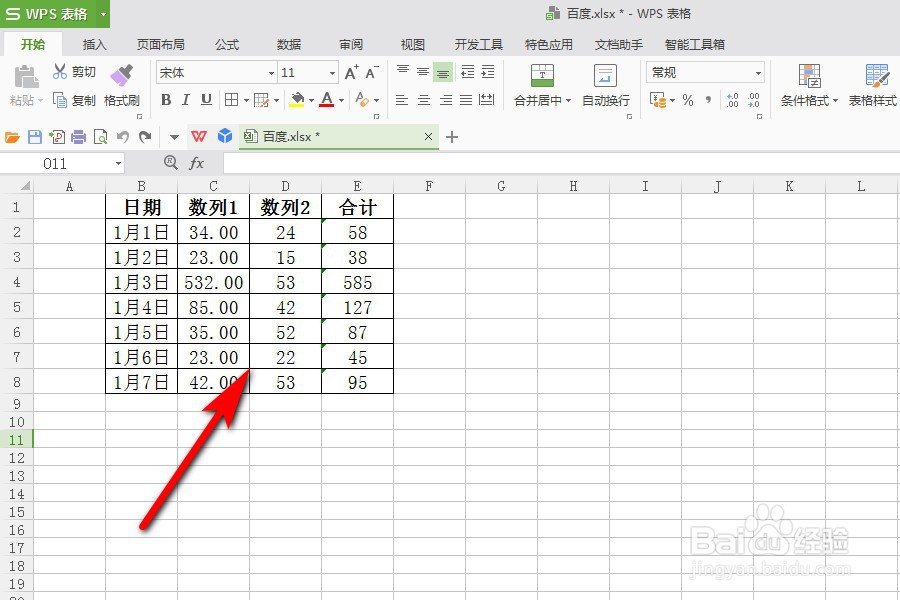Open the font color red swatch
This screenshot has height=600, width=900.
(x=325, y=100)
